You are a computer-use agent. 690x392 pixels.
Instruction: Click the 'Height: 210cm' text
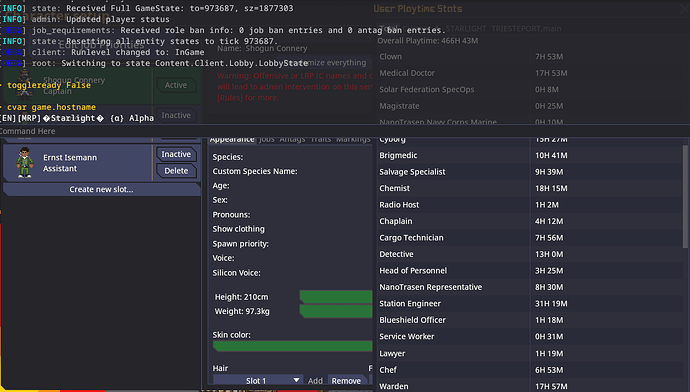pyautogui.click(x=241, y=297)
